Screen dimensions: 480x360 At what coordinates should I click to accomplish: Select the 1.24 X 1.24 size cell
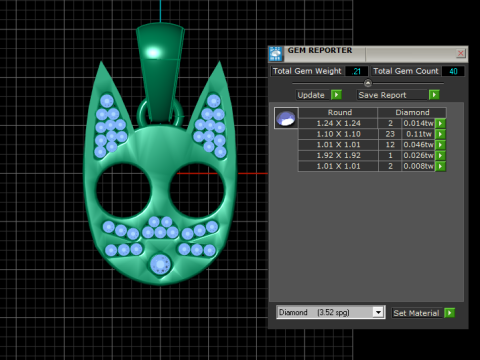338,123
